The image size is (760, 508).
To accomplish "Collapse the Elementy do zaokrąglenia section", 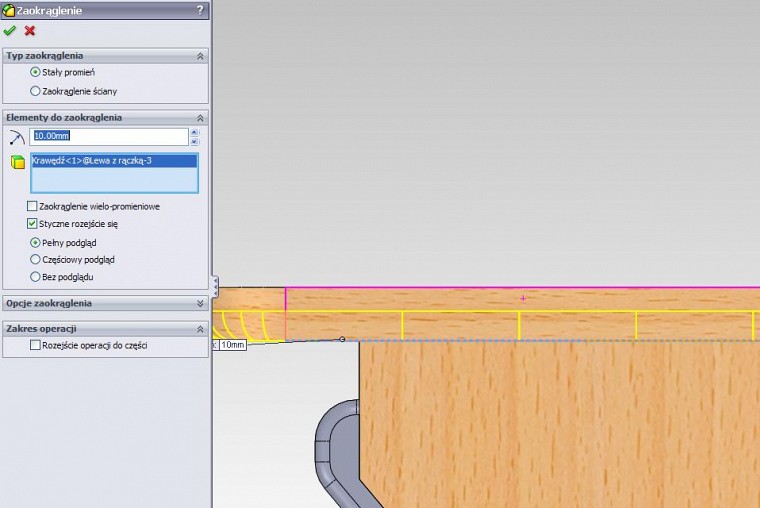I will click(x=200, y=118).
